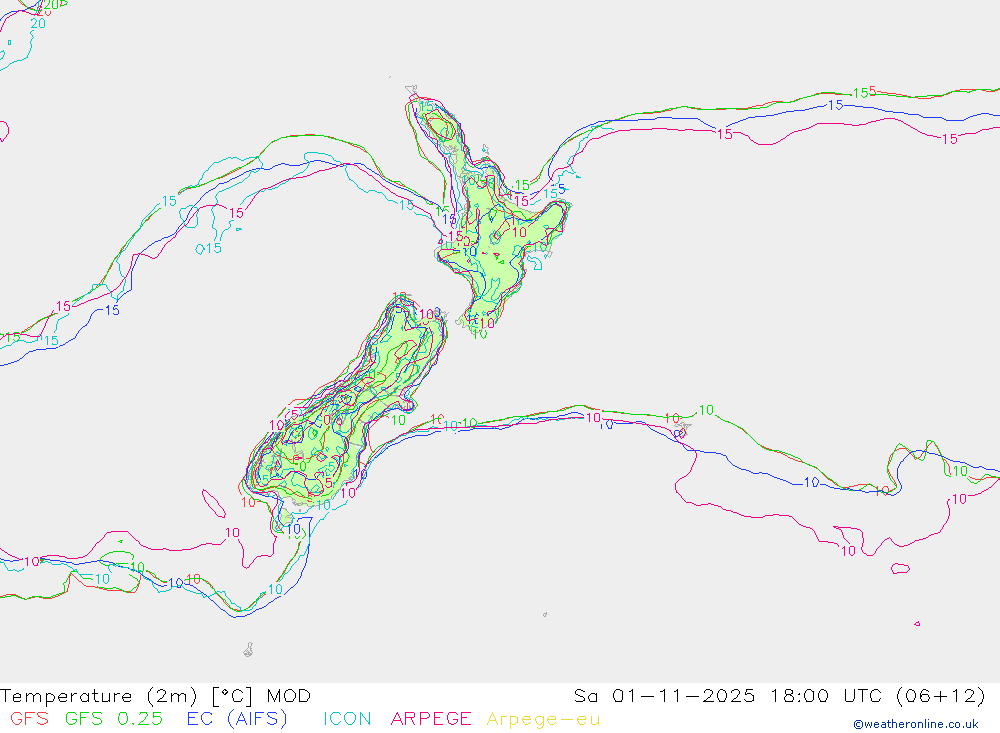Click the Temperature (2m) [°C] MOD title
This screenshot has width=1000, height=733.
(x=156, y=695)
